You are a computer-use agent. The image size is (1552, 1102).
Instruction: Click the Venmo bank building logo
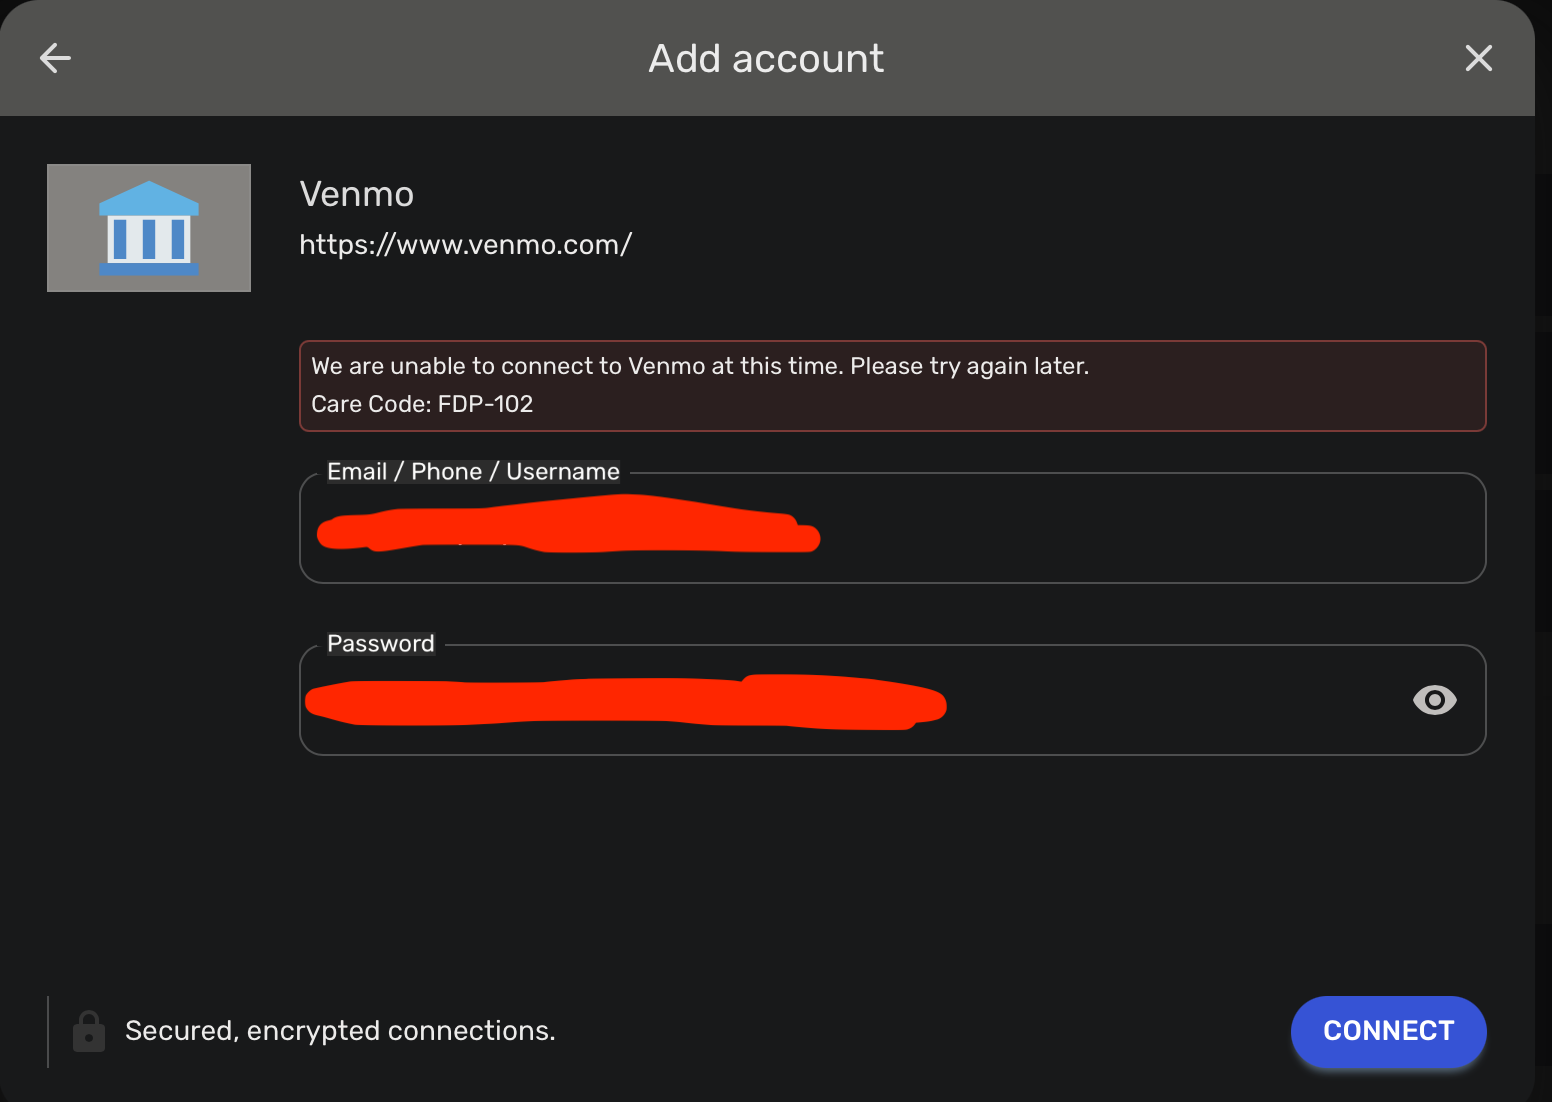(x=149, y=228)
